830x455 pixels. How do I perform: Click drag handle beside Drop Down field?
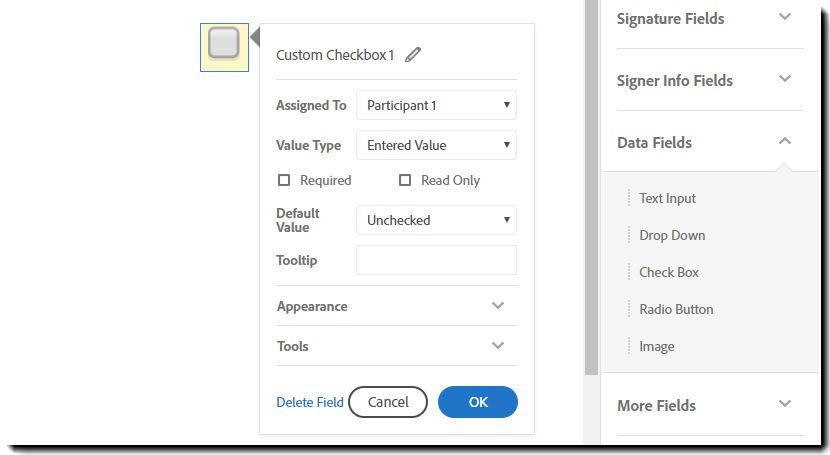[629, 235]
